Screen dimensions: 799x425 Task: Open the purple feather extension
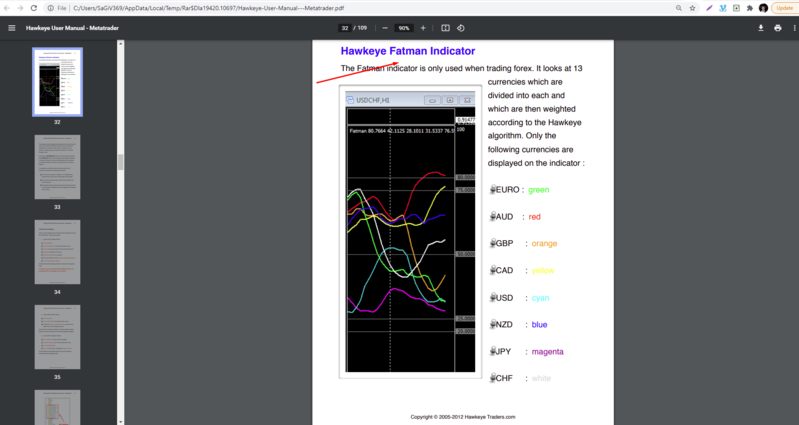[x=709, y=8]
